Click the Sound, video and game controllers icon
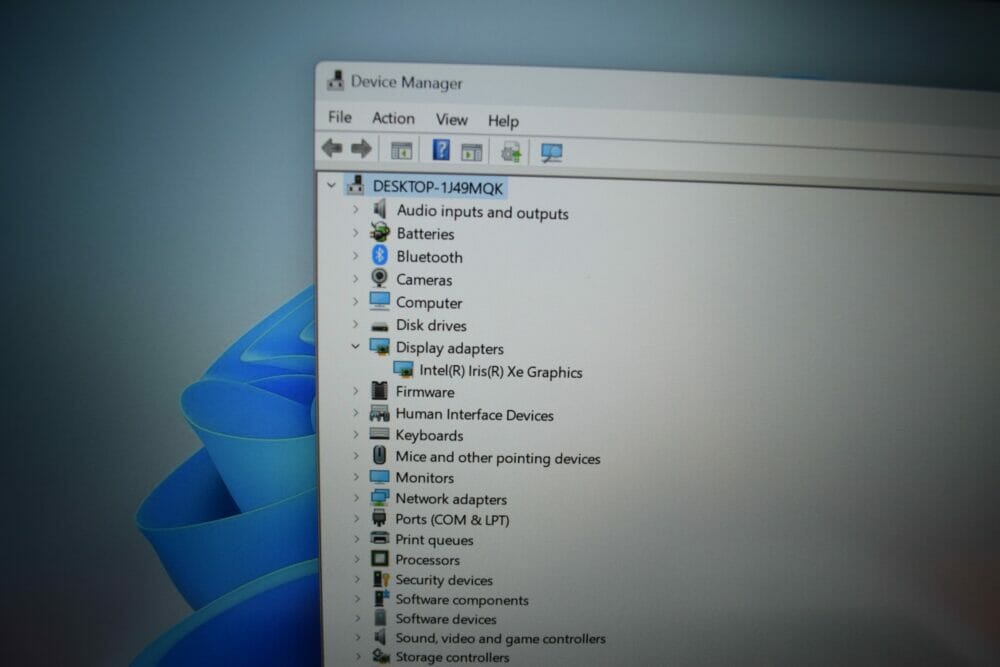 click(381, 636)
